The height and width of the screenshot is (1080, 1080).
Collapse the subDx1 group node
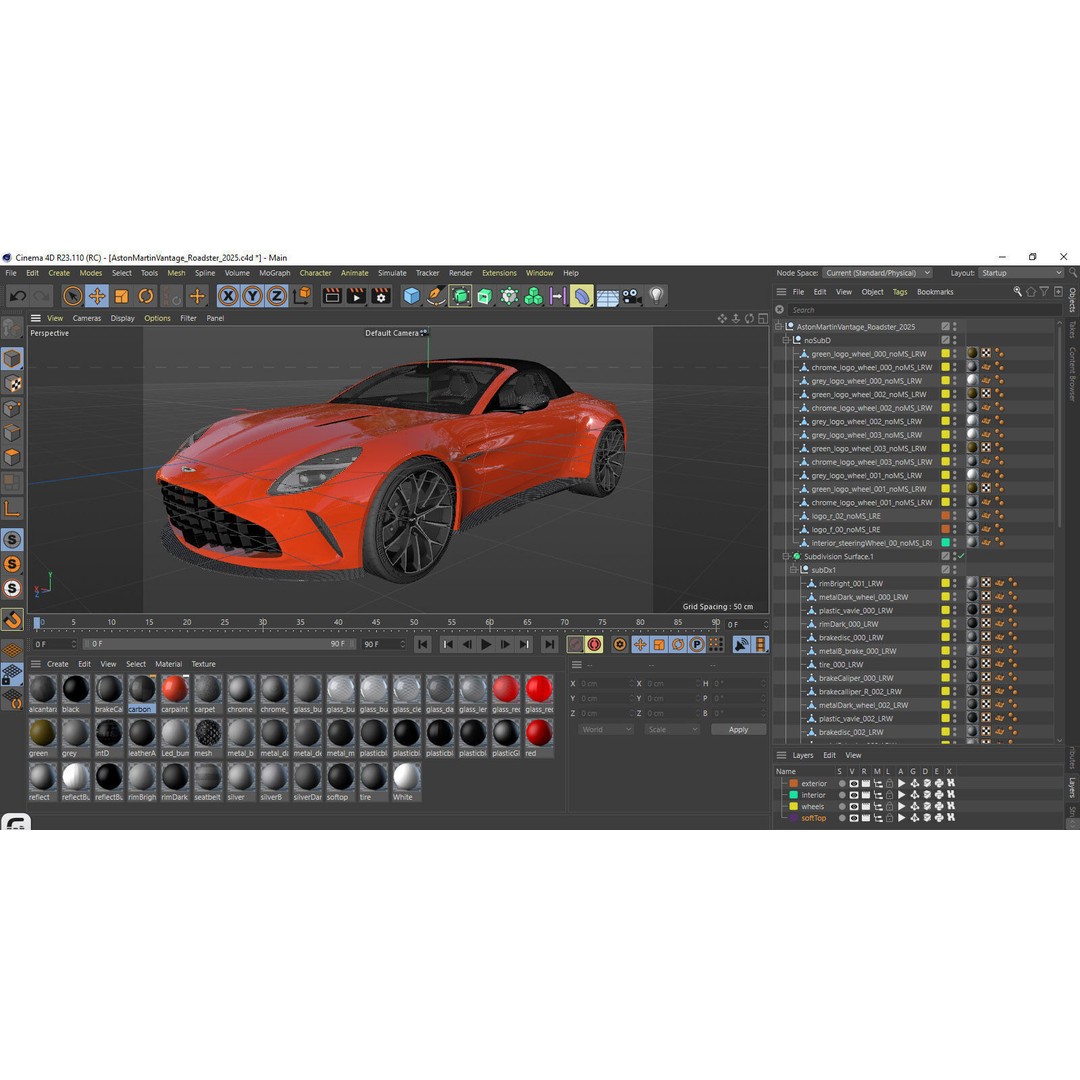click(x=793, y=570)
